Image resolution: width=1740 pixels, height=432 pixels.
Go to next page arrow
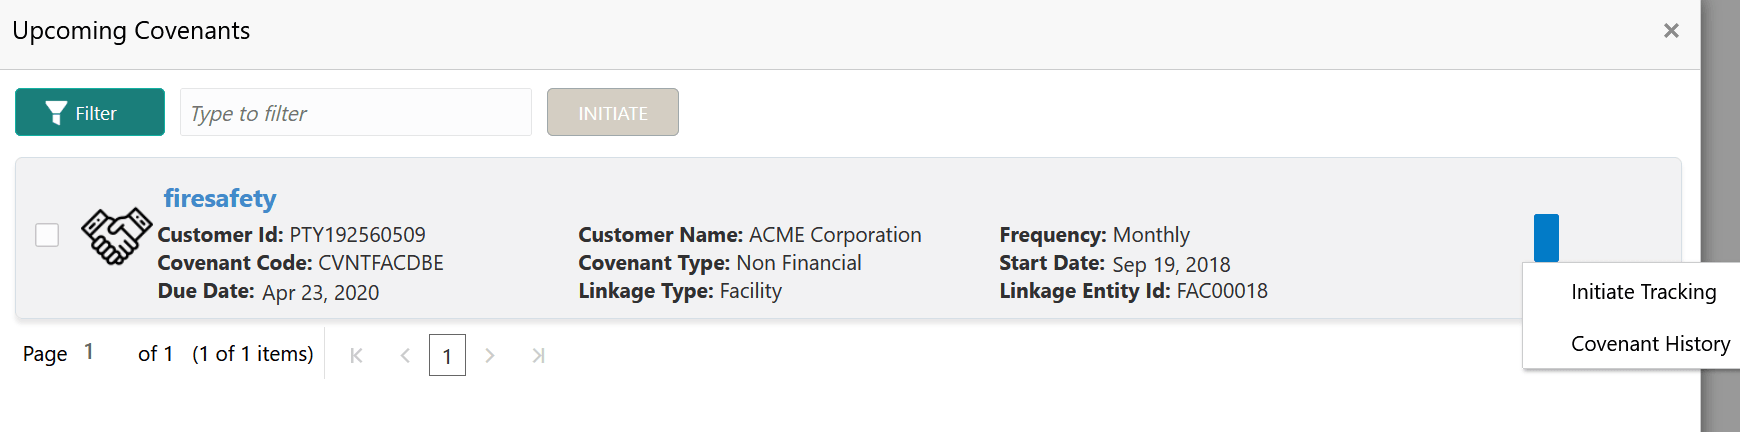pos(490,355)
